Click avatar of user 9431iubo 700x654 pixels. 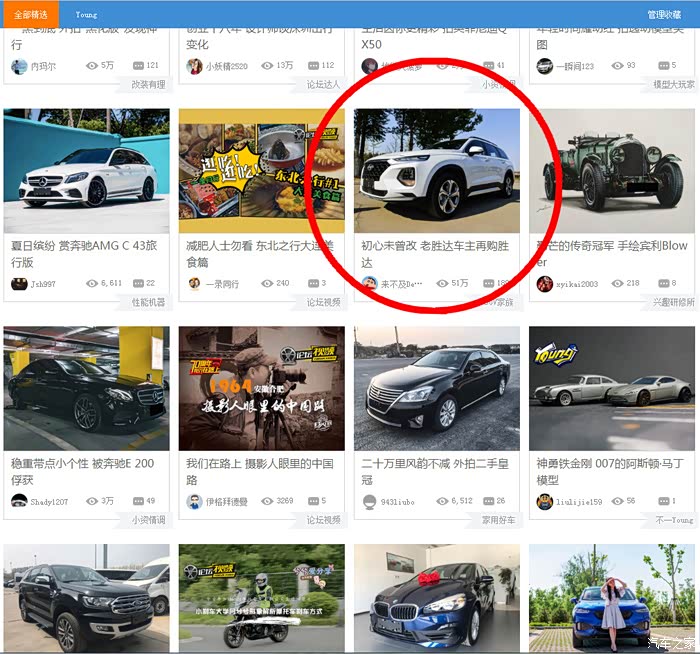coord(369,501)
